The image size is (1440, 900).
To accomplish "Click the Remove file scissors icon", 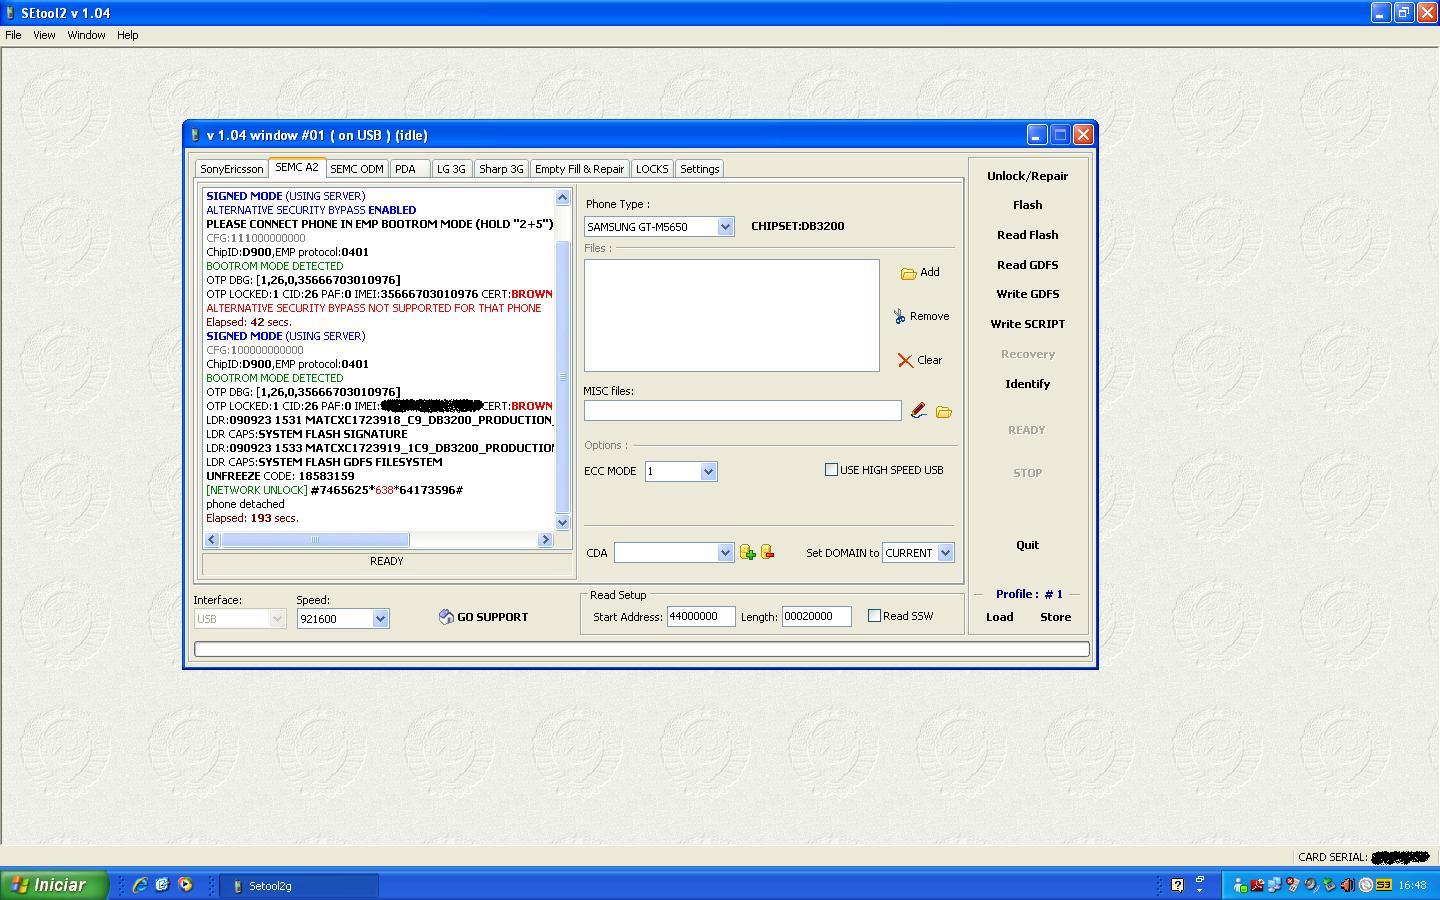I will coord(900,316).
